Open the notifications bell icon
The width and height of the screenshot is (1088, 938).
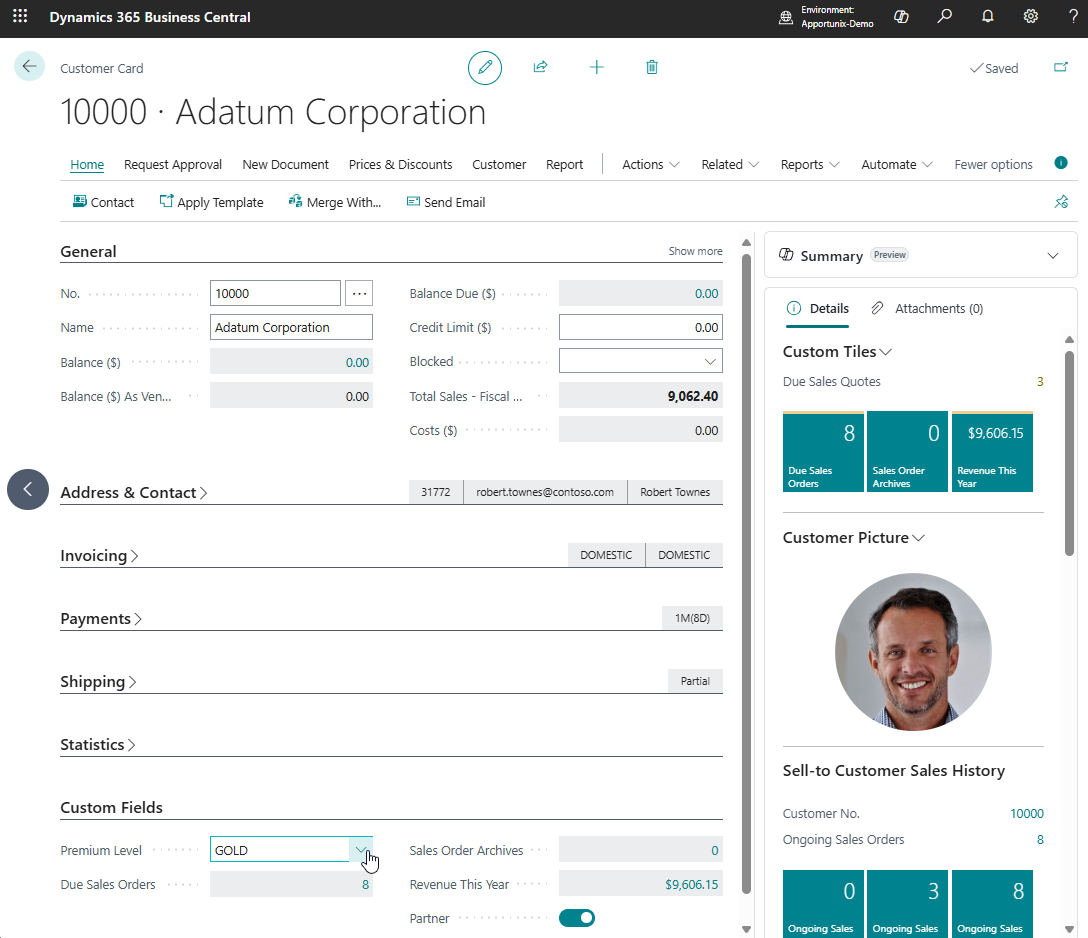988,17
